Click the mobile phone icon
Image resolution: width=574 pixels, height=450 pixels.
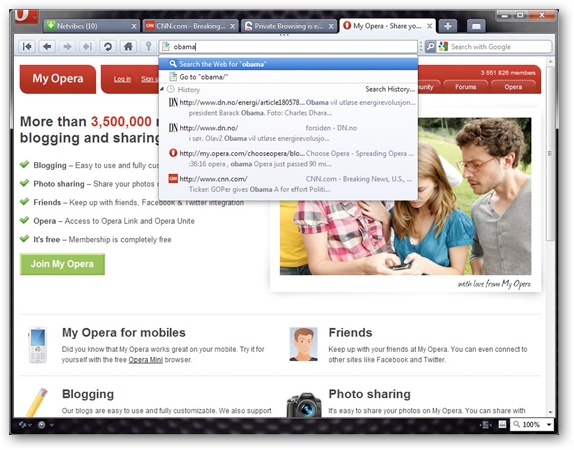(38, 345)
